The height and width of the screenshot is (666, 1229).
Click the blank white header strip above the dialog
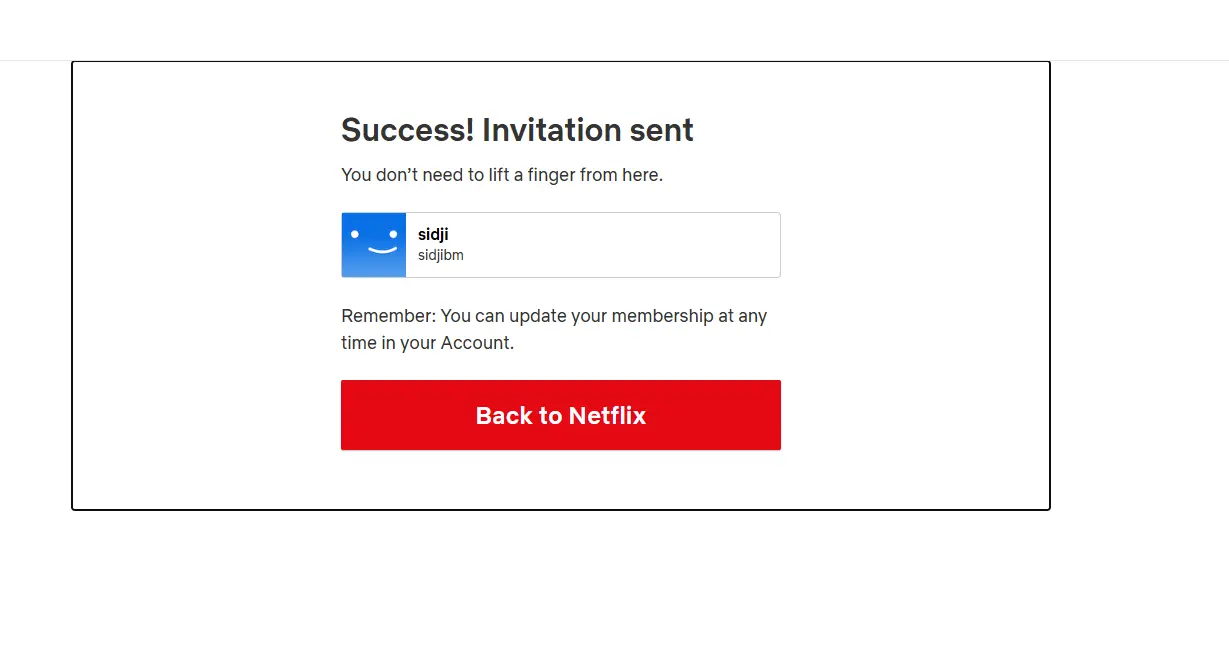614,30
